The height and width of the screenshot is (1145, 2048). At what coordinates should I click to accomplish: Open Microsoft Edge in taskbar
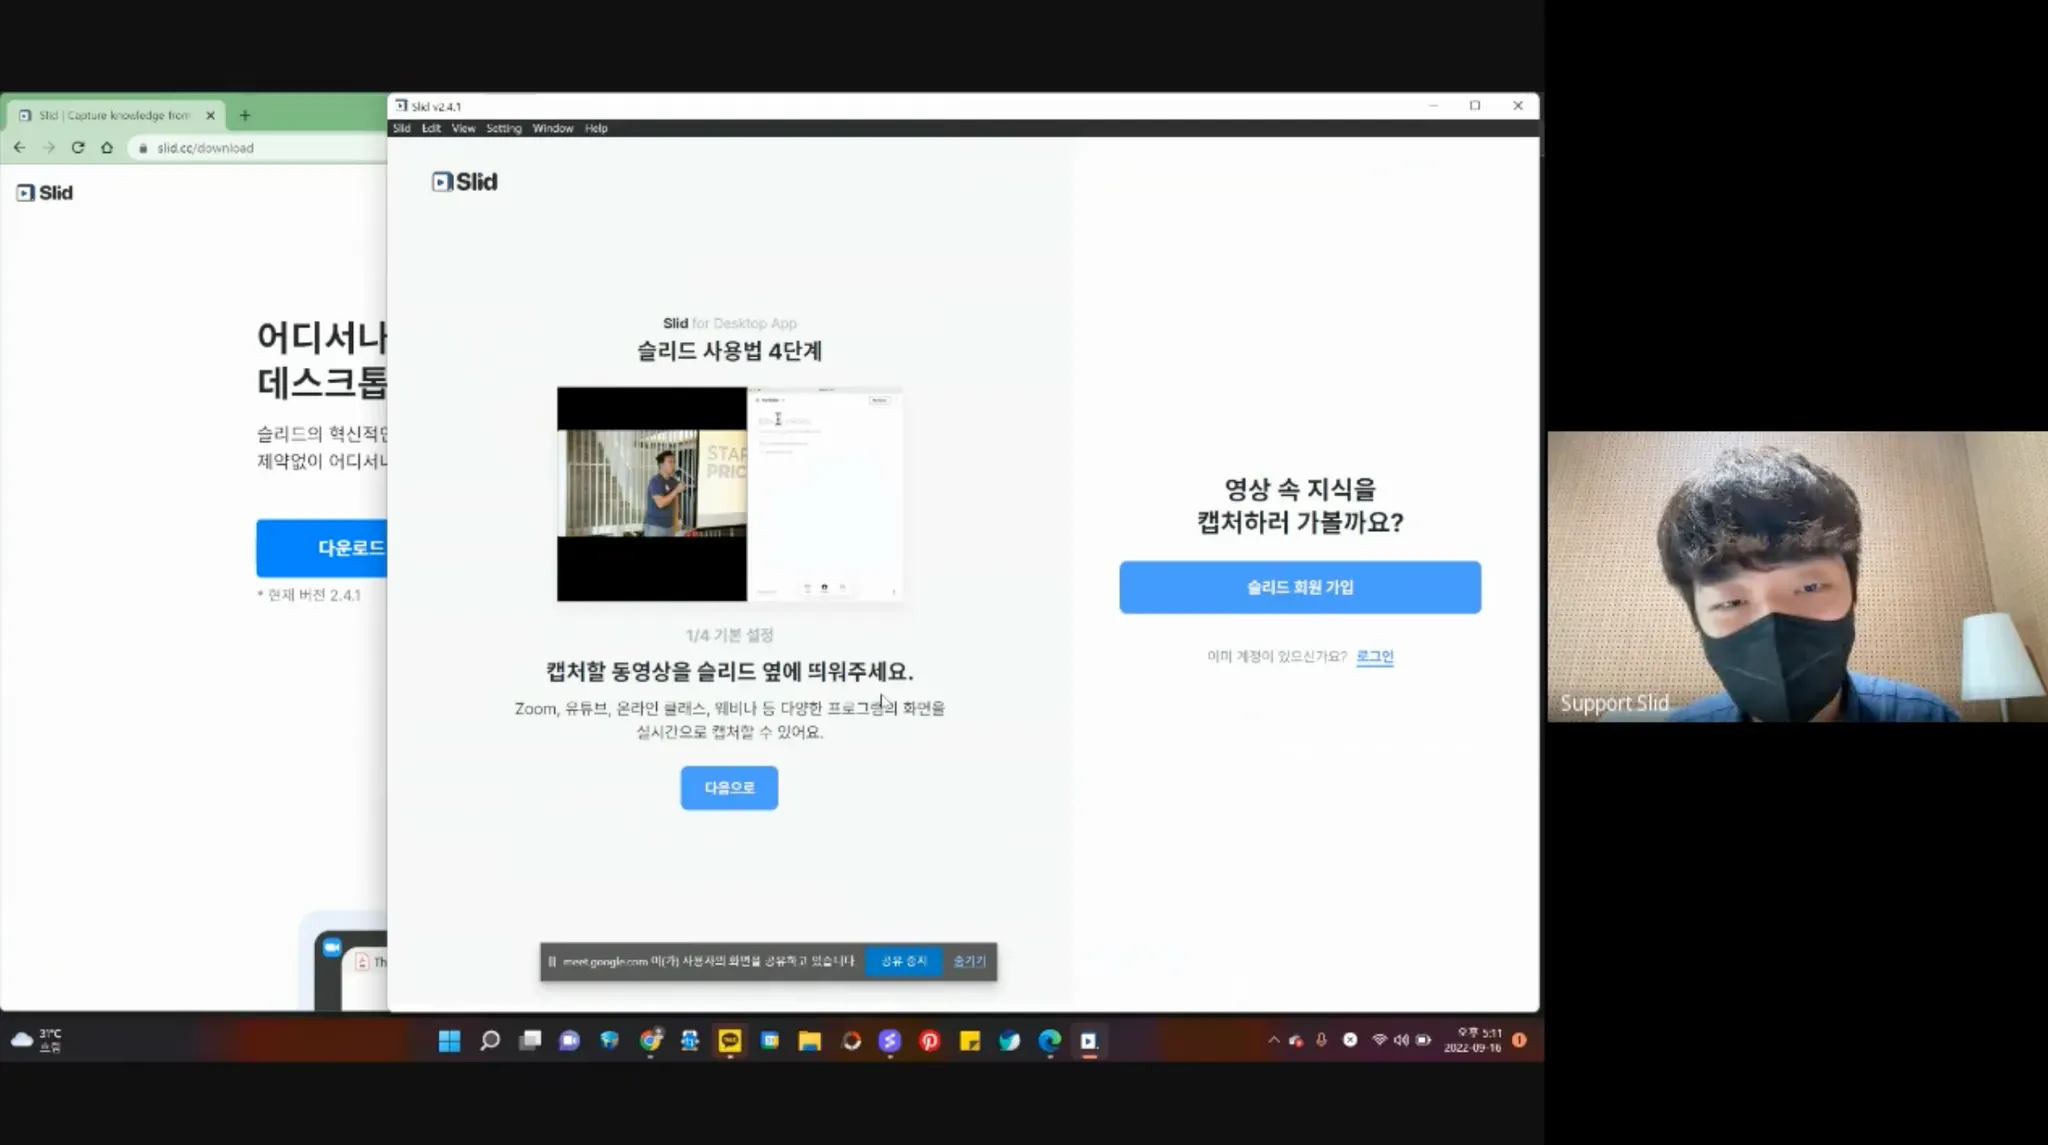pos(1049,1041)
